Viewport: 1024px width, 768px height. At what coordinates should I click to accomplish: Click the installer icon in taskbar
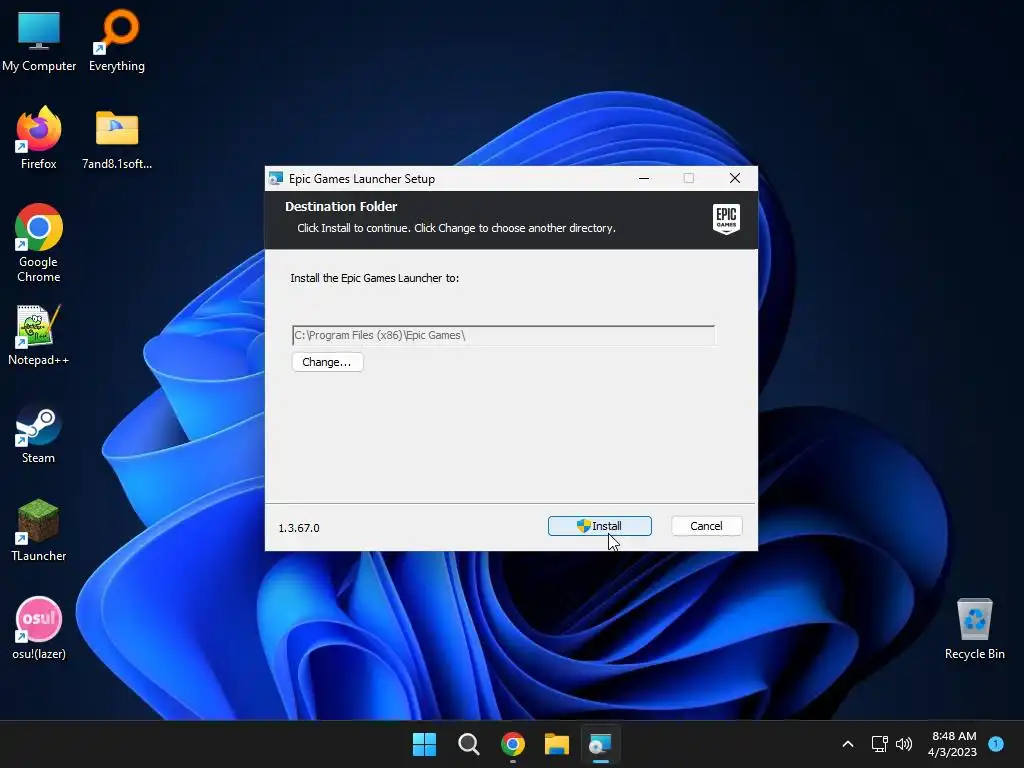[601, 744]
